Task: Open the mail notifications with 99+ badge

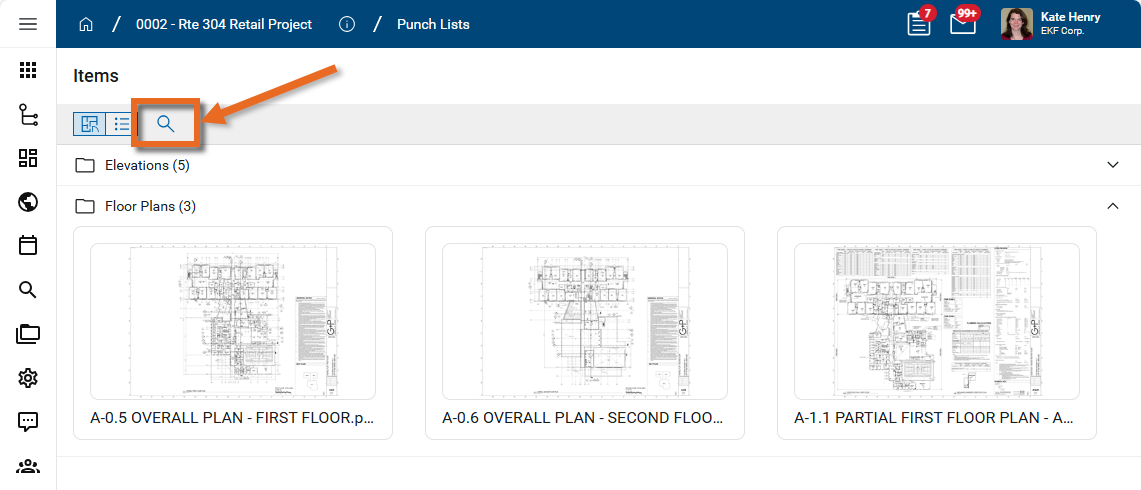Action: coord(962,24)
